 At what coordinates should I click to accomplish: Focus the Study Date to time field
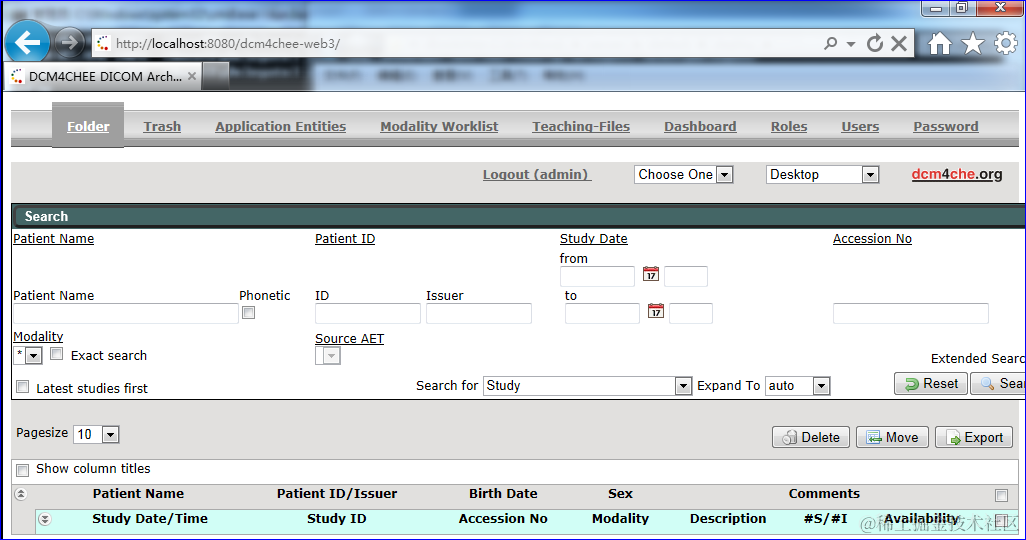point(691,314)
